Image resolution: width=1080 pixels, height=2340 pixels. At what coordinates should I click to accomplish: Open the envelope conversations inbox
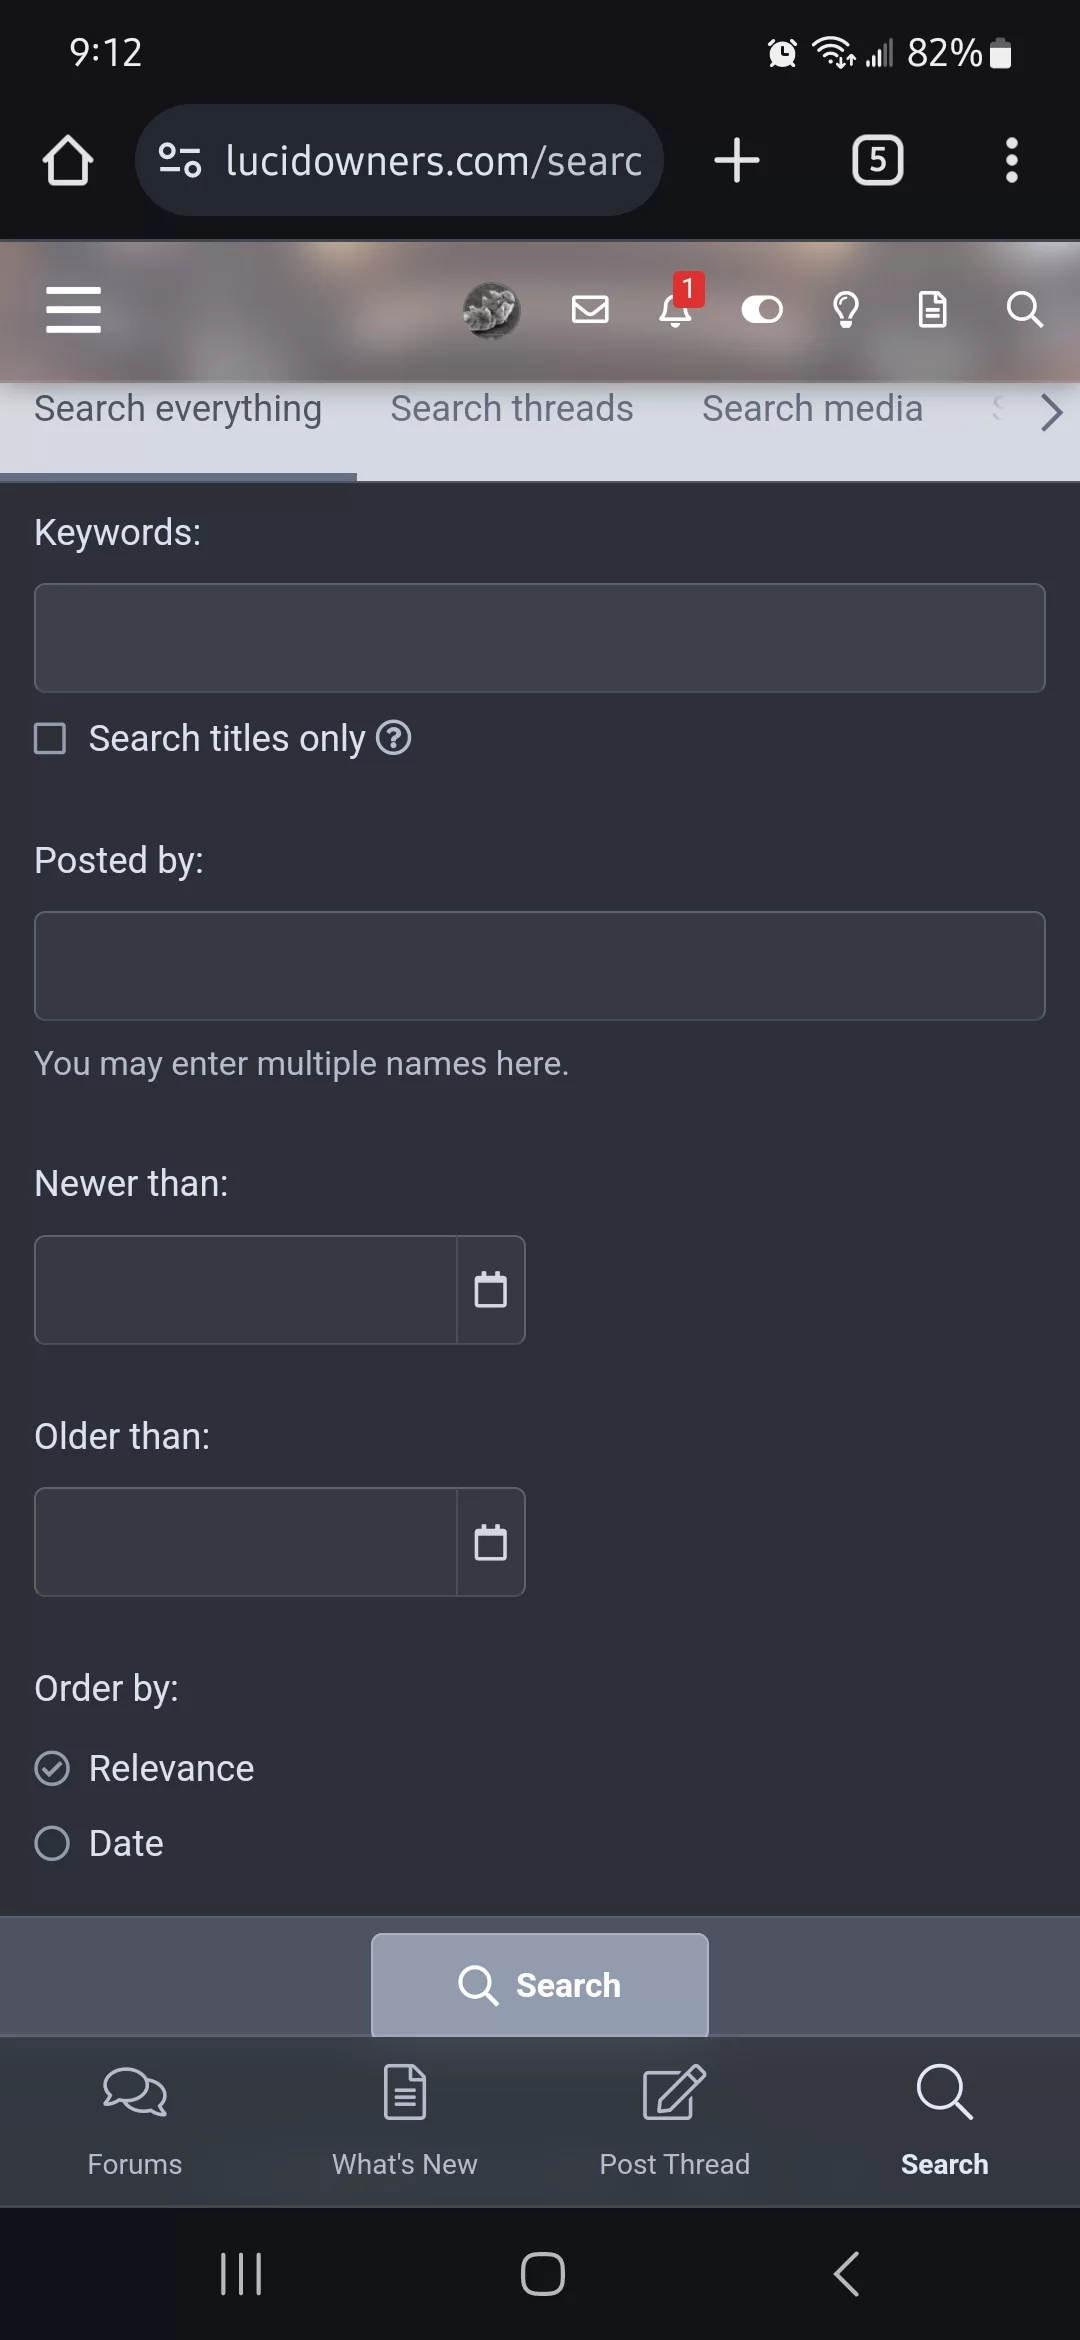point(590,310)
